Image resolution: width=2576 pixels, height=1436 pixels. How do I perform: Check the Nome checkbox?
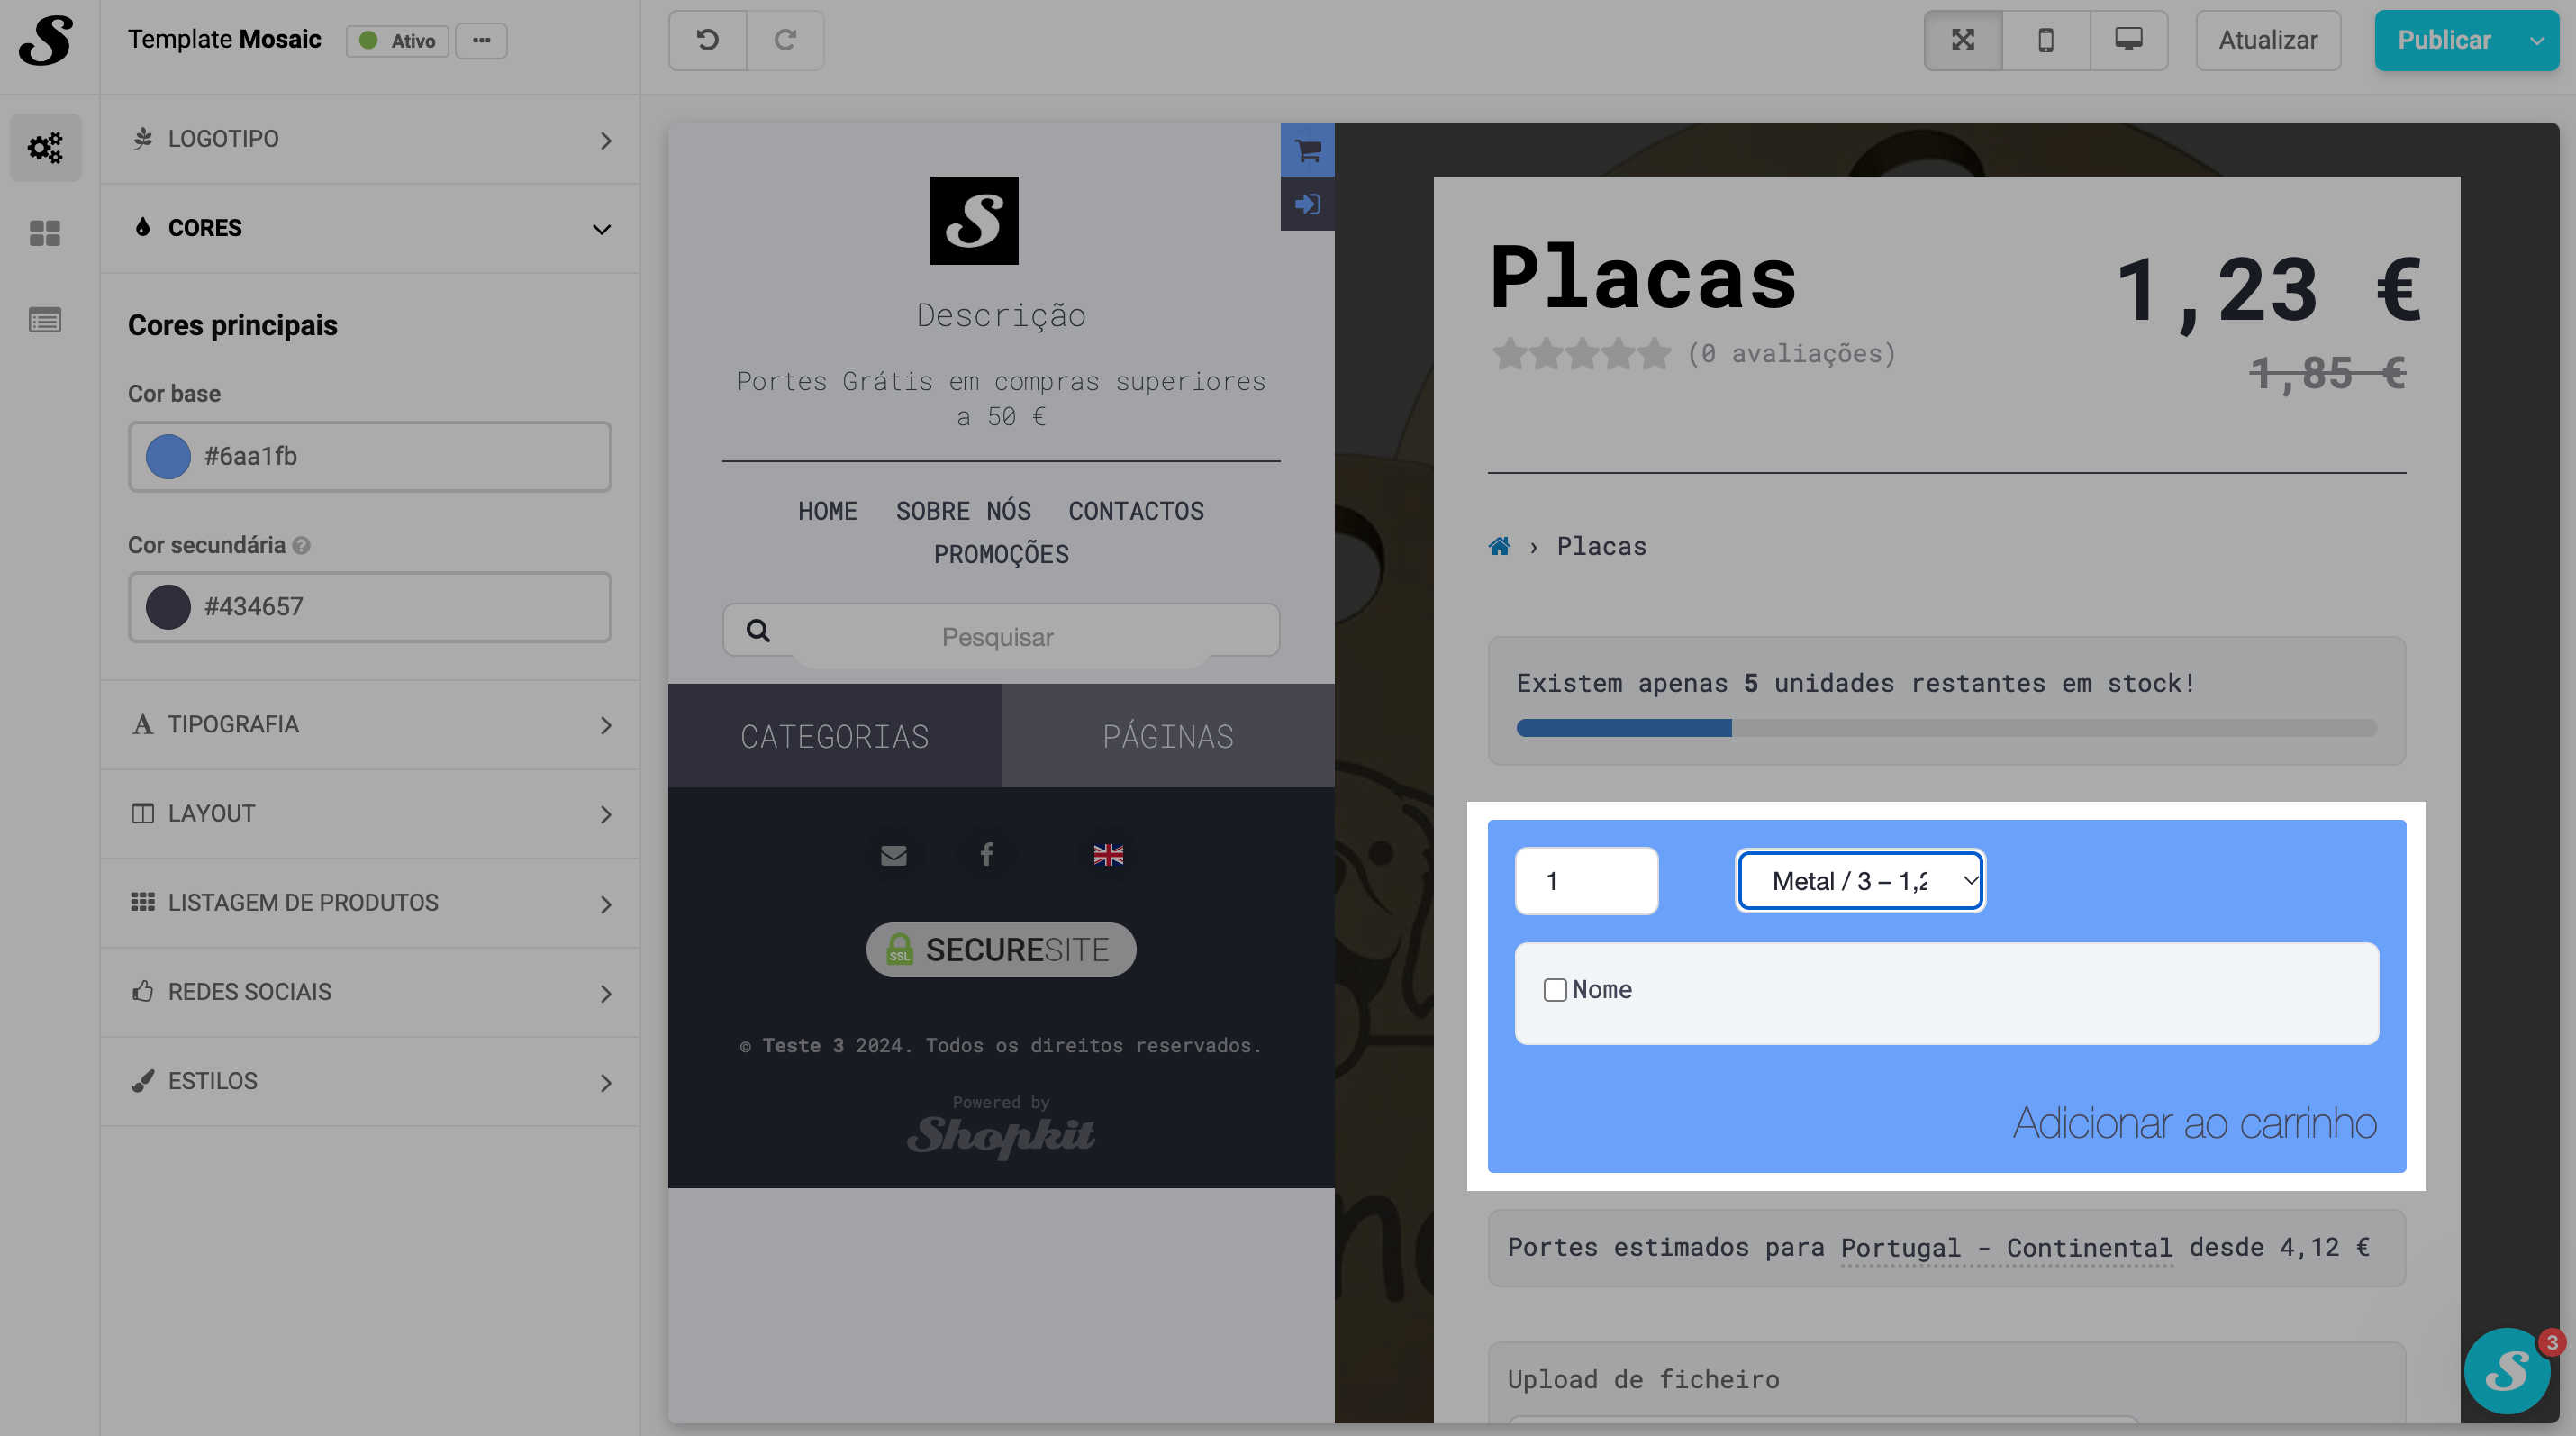pos(1554,990)
